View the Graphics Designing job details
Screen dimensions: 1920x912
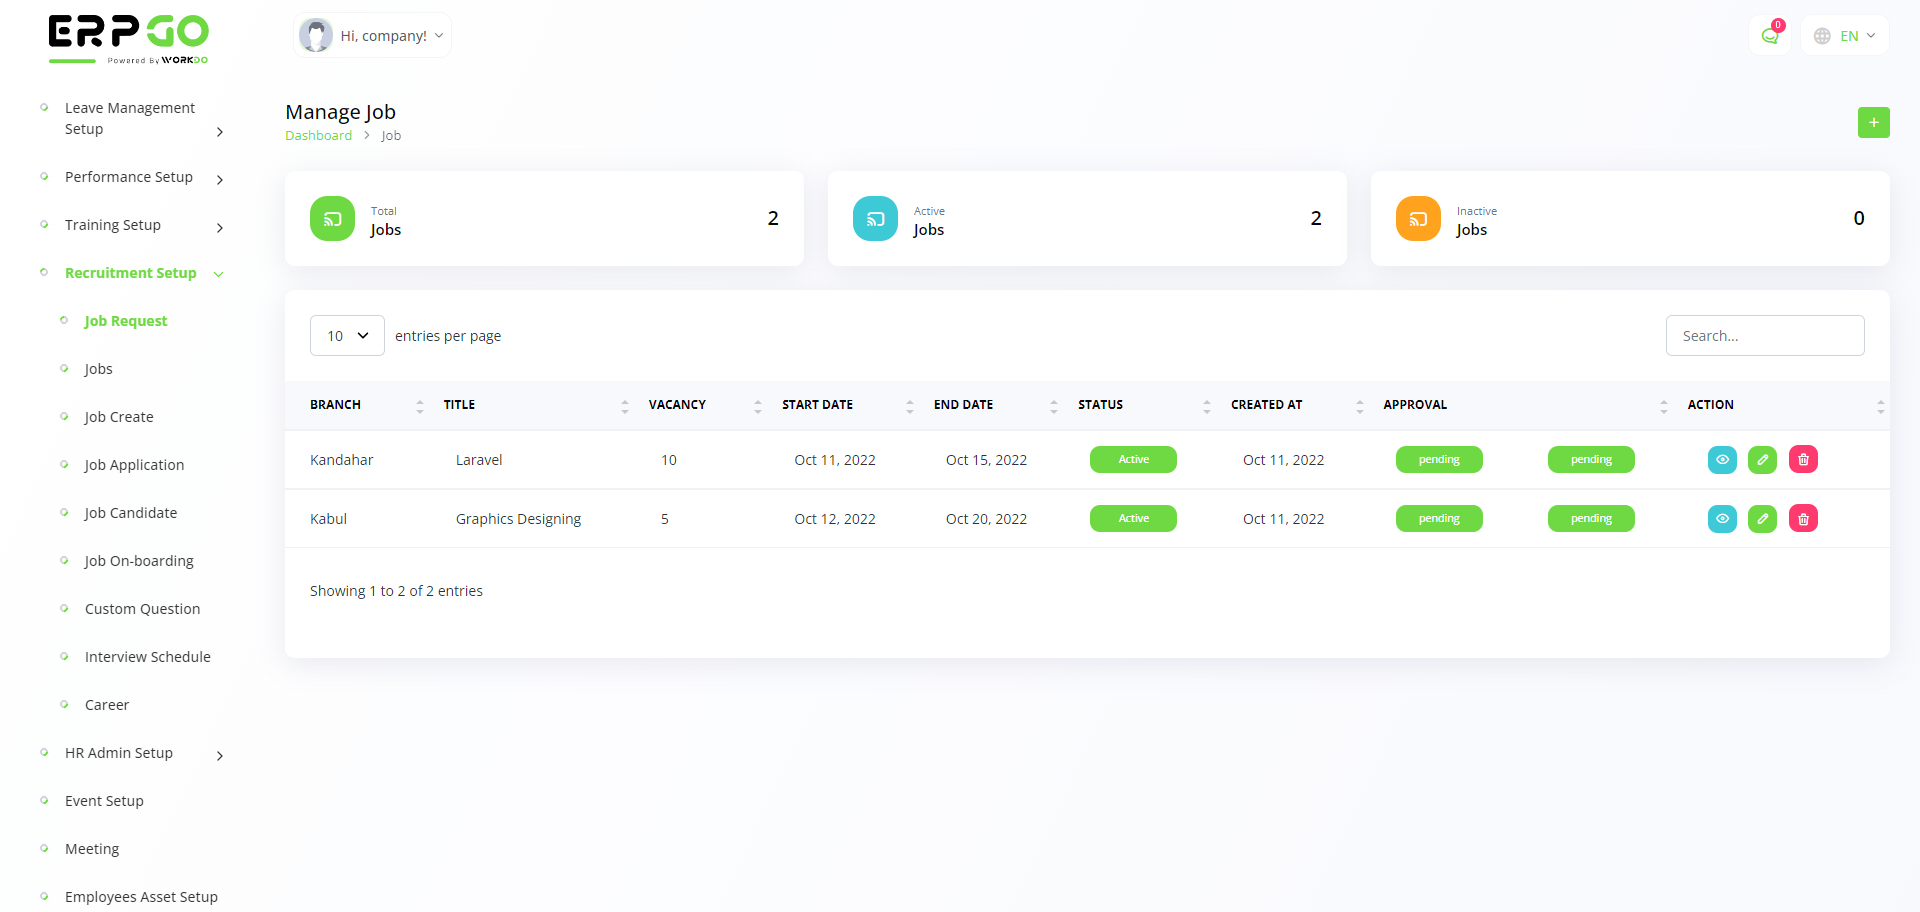coord(1722,519)
